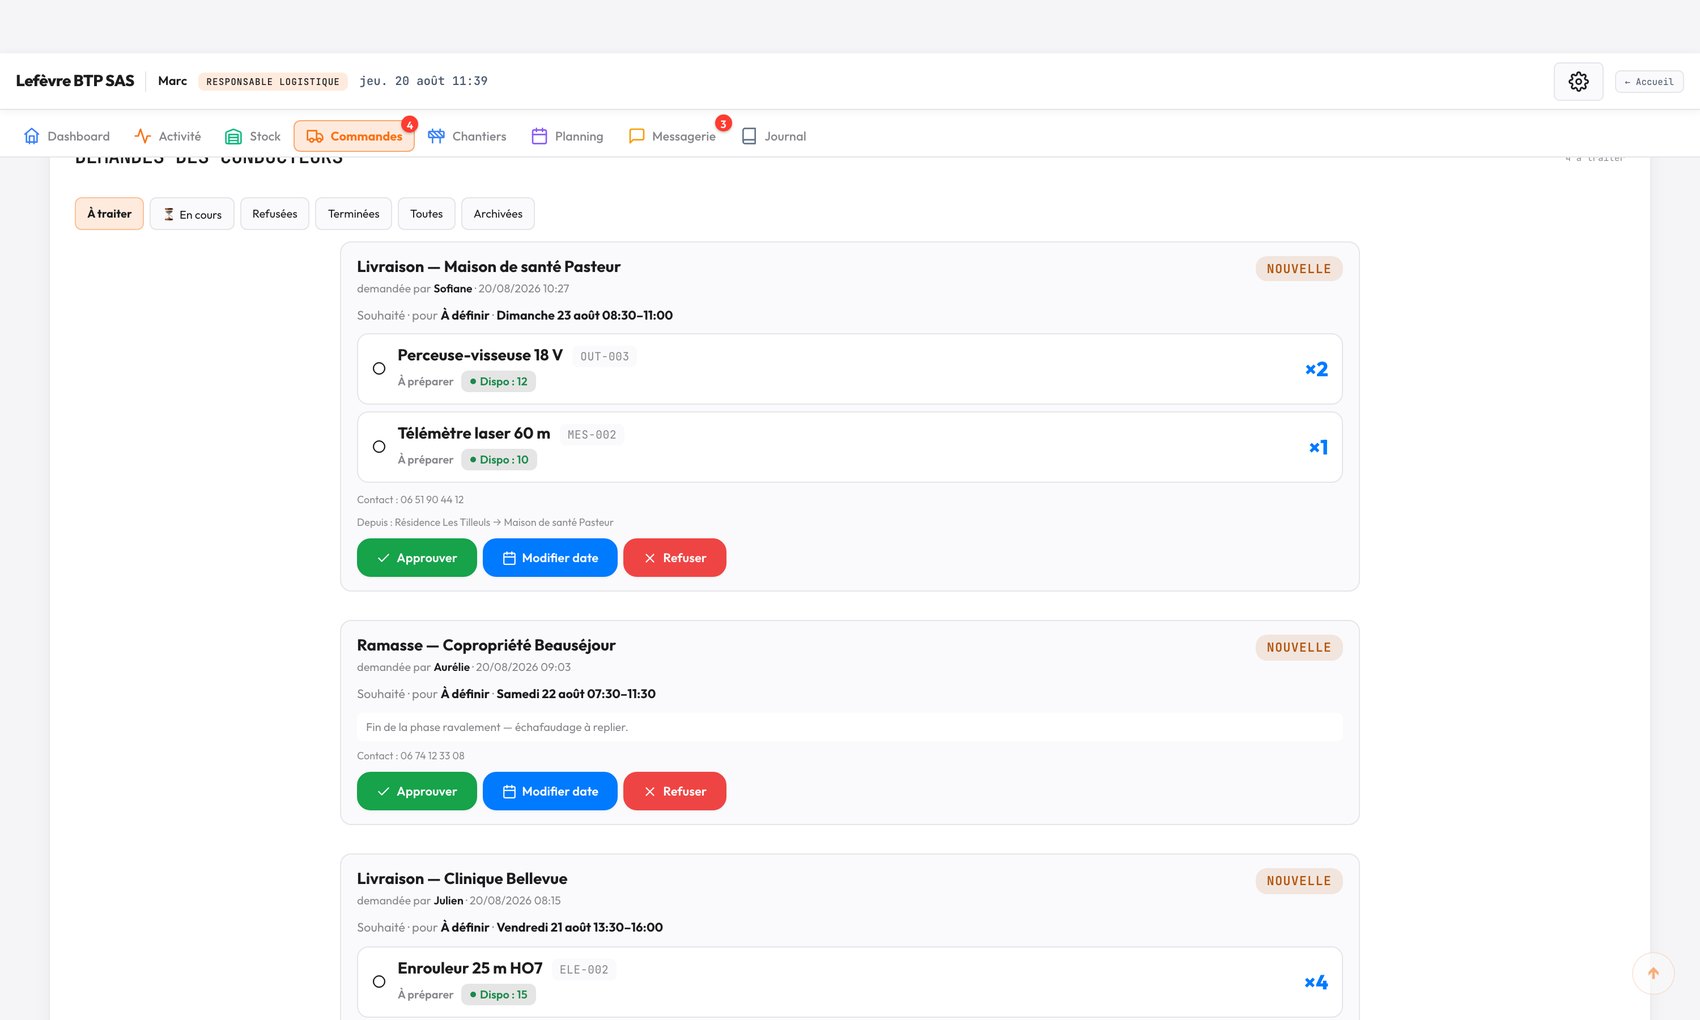Open the Journal tab
The image size is (1700, 1020).
click(774, 136)
